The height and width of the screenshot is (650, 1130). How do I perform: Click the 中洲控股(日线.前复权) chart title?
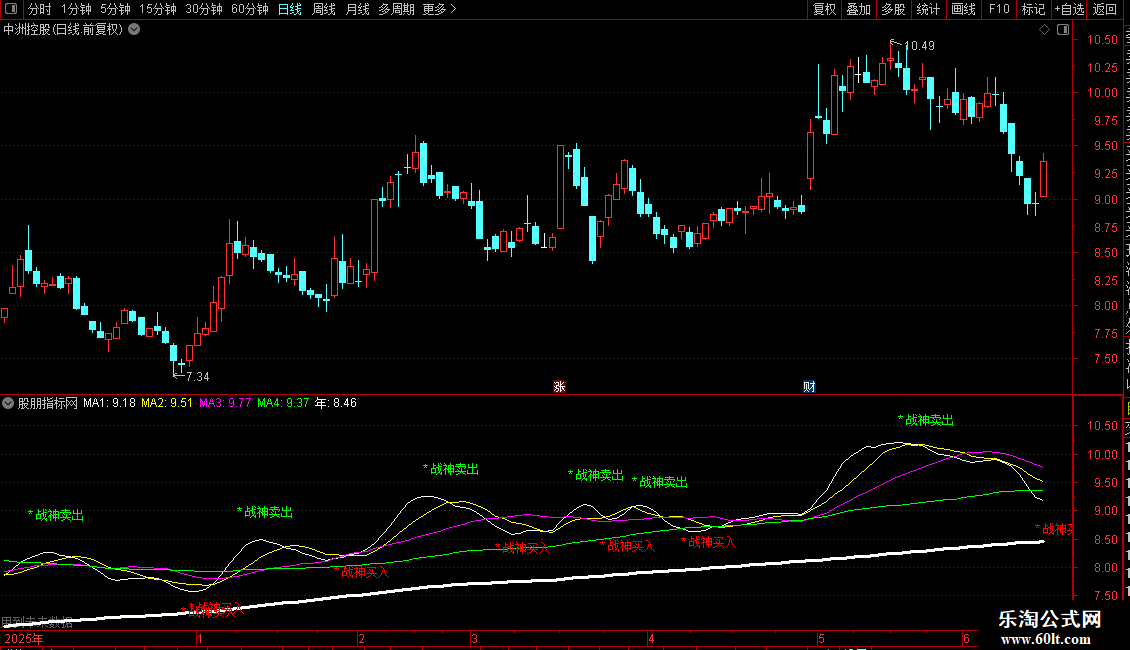[x=63, y=30]
